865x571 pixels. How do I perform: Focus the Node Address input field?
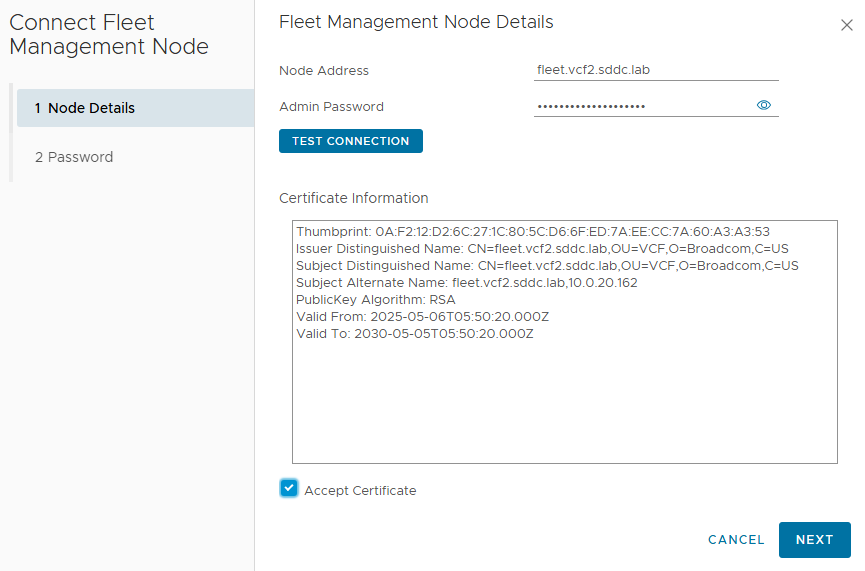655,70
